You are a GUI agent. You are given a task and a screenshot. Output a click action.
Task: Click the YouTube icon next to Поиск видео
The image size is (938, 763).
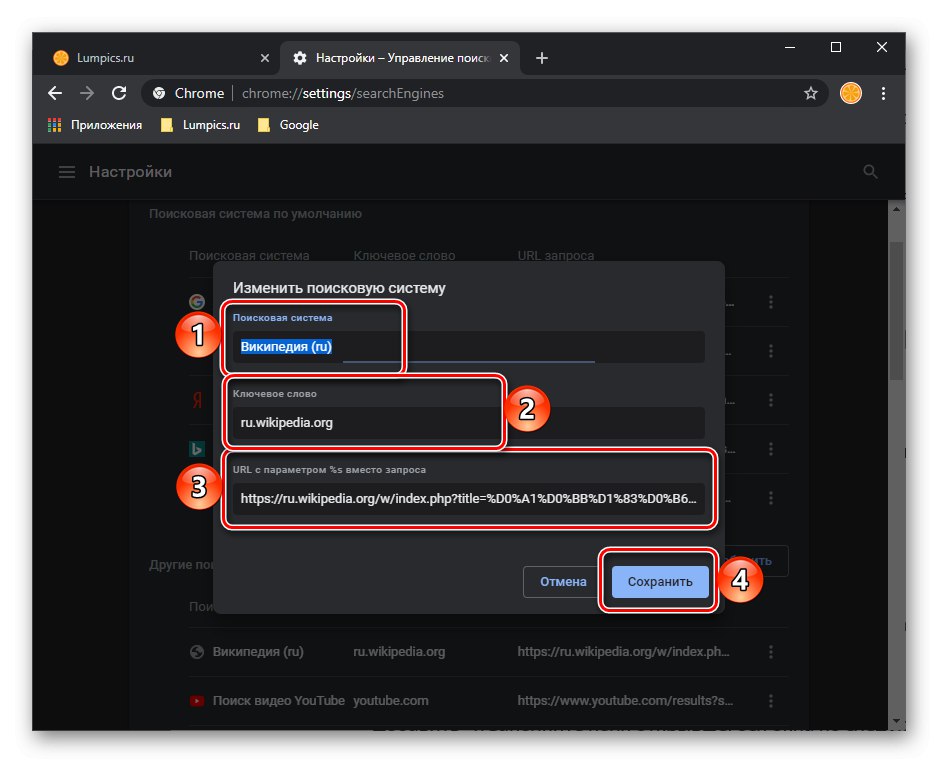point(196,700)
